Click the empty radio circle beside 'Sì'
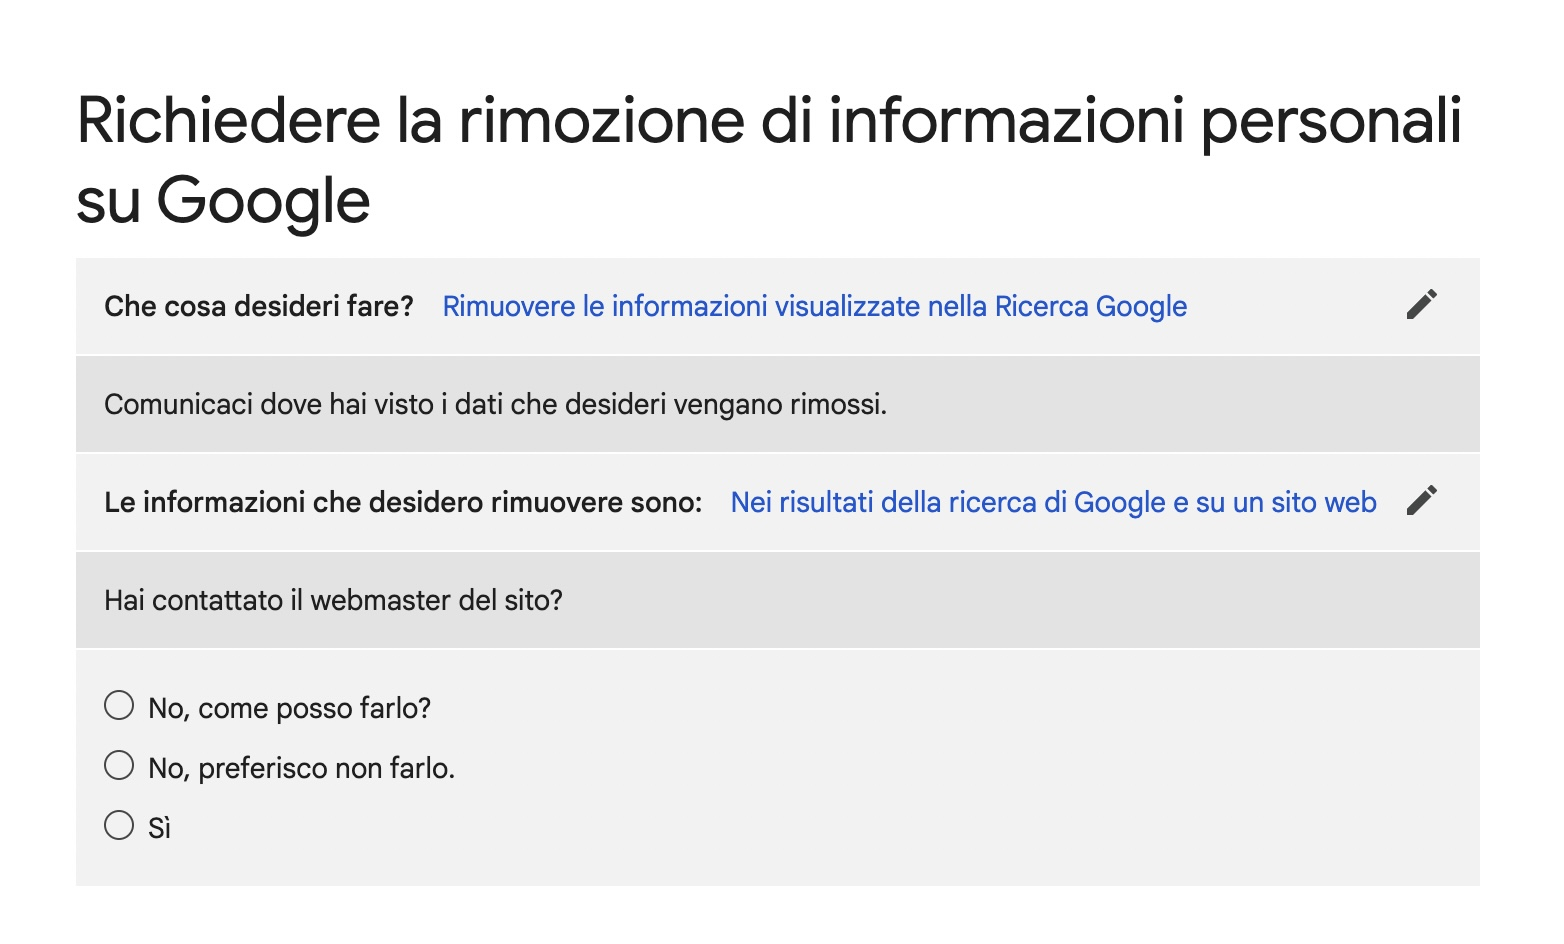Screen dimensions: 1564x944 pos(119,826)
